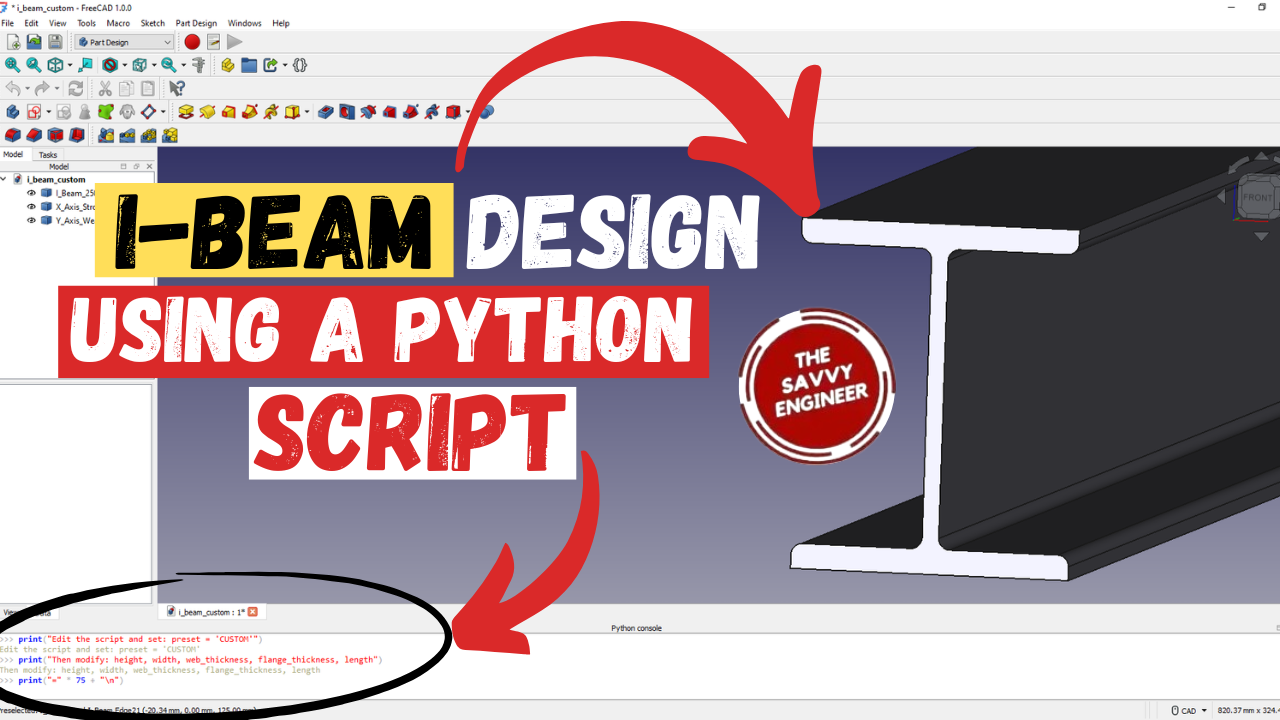Click the What's This help cursor icon
The width and height of the screenshot is (1280, 720).
[177, 89]
